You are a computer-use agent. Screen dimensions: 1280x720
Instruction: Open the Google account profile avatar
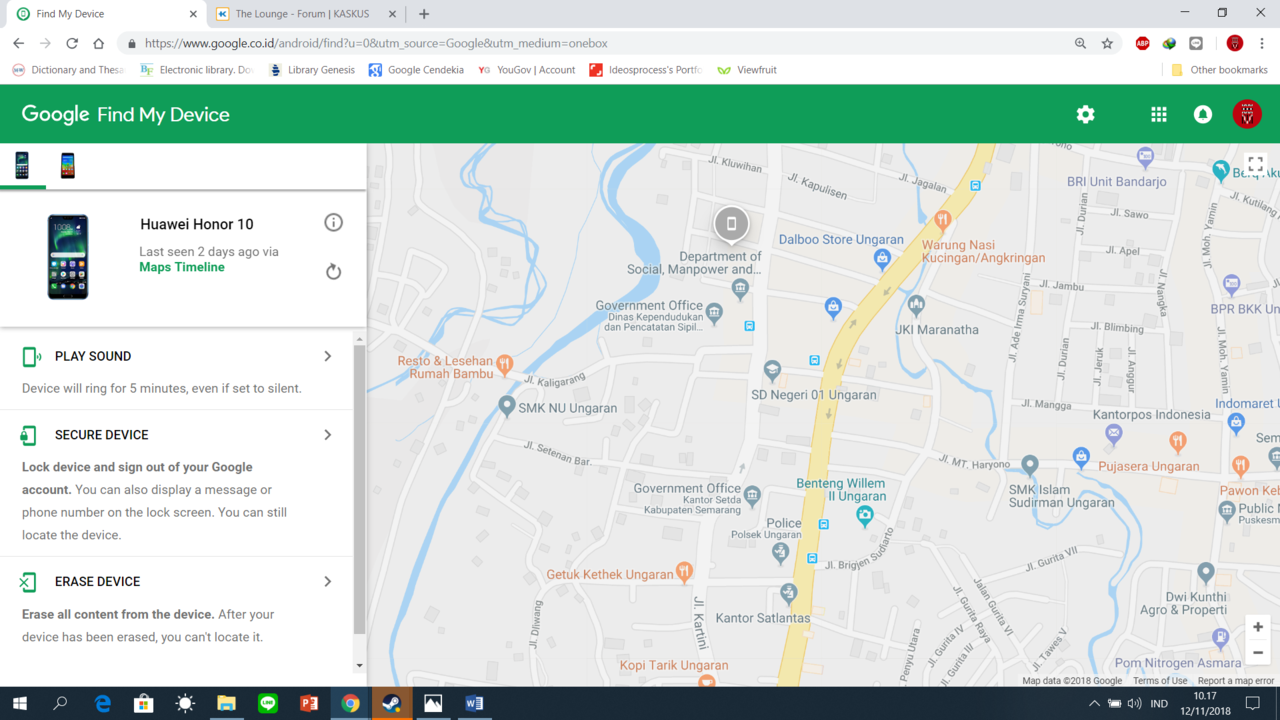point(1247,114)
